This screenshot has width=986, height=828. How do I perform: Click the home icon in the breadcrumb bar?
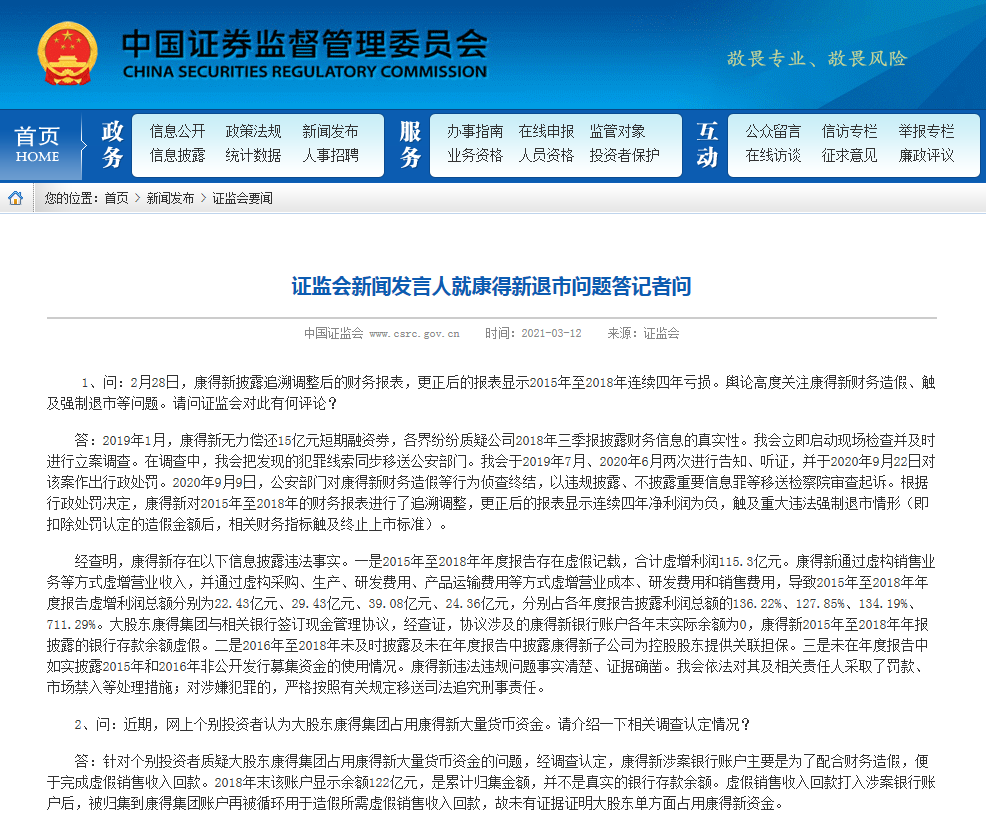15,198
